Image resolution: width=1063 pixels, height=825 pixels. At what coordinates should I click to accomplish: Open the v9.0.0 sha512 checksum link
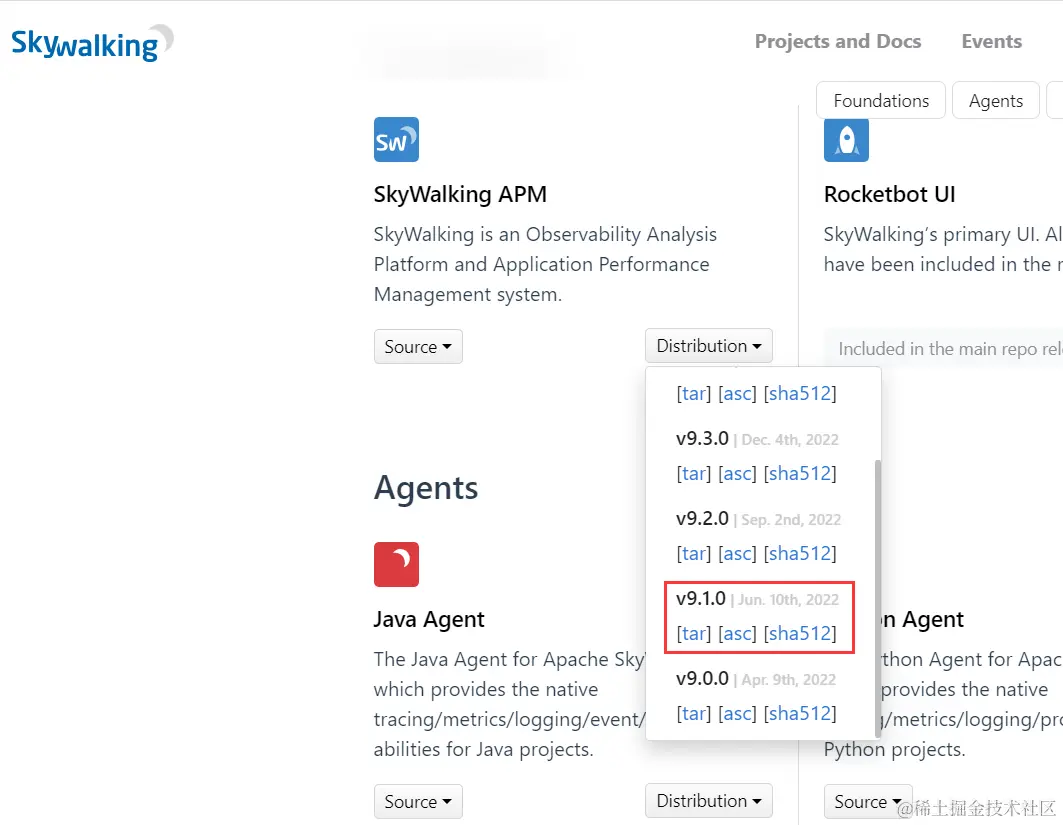[800, 713]
